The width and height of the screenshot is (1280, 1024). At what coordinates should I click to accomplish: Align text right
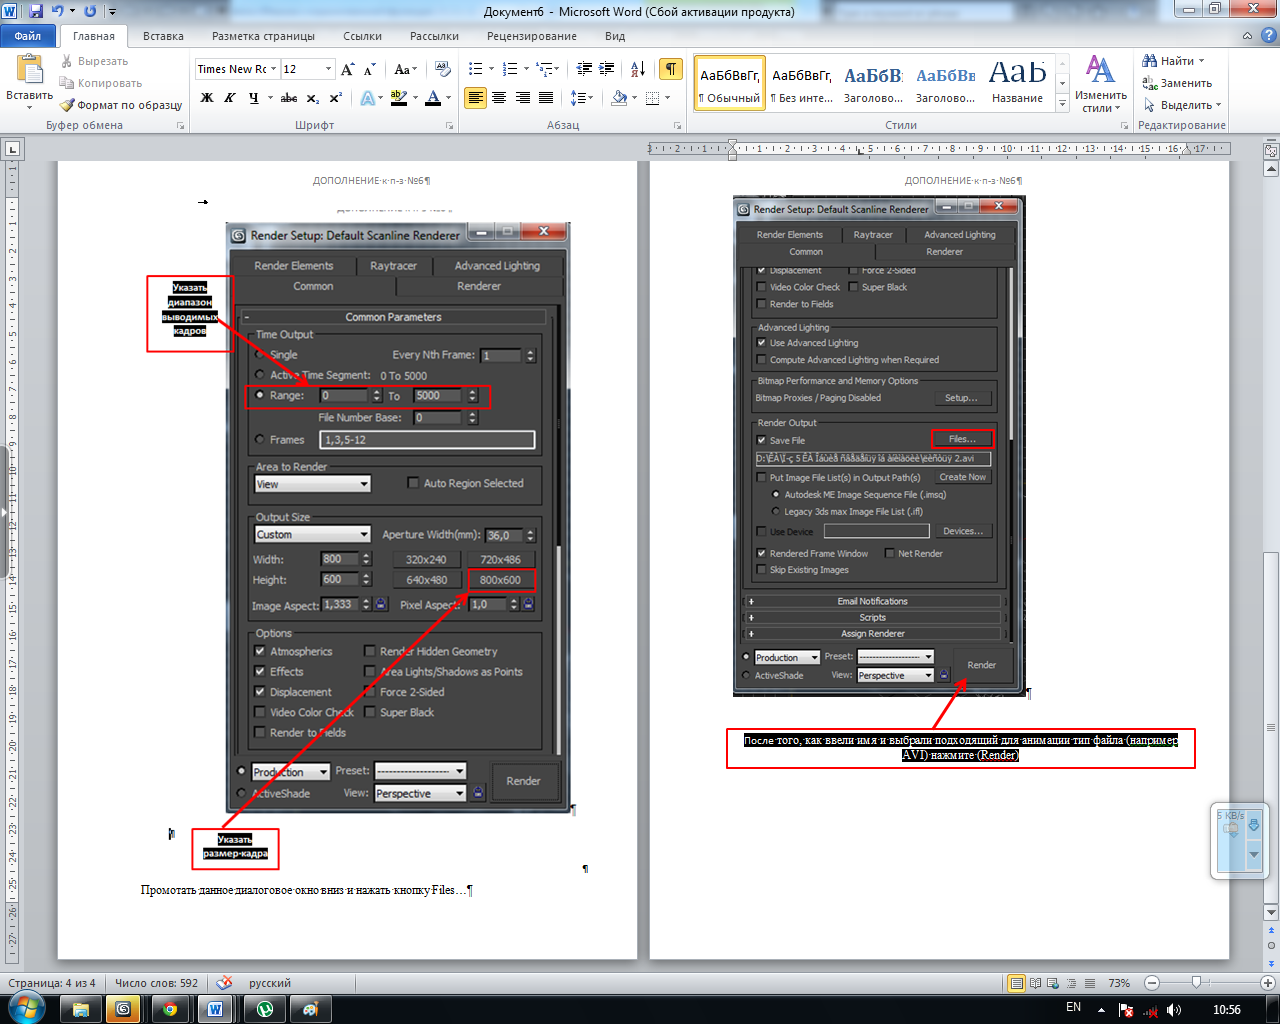(522, 98)
